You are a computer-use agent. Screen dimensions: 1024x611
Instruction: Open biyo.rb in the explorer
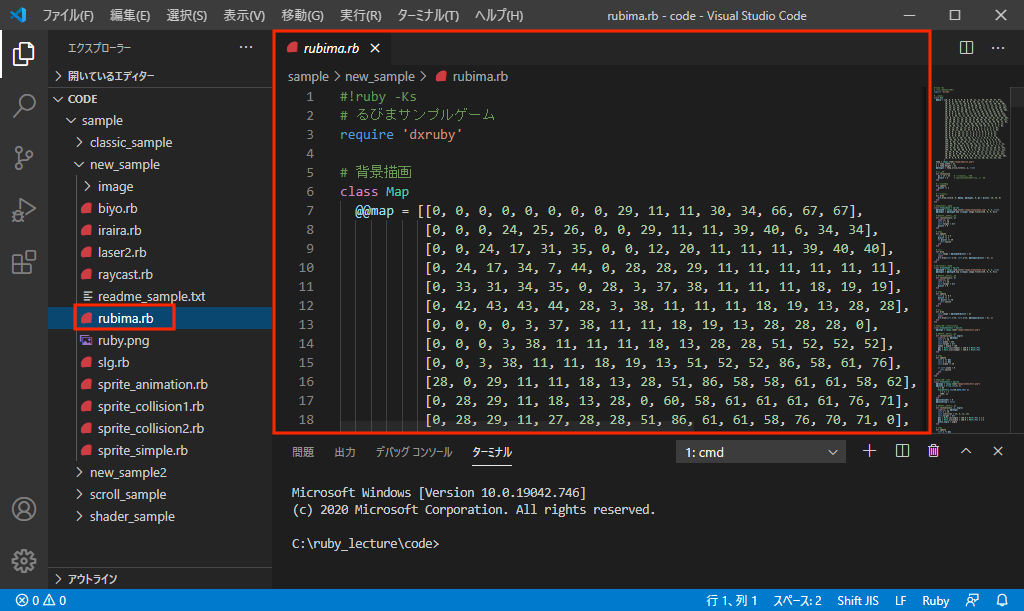tap(160, 209)
